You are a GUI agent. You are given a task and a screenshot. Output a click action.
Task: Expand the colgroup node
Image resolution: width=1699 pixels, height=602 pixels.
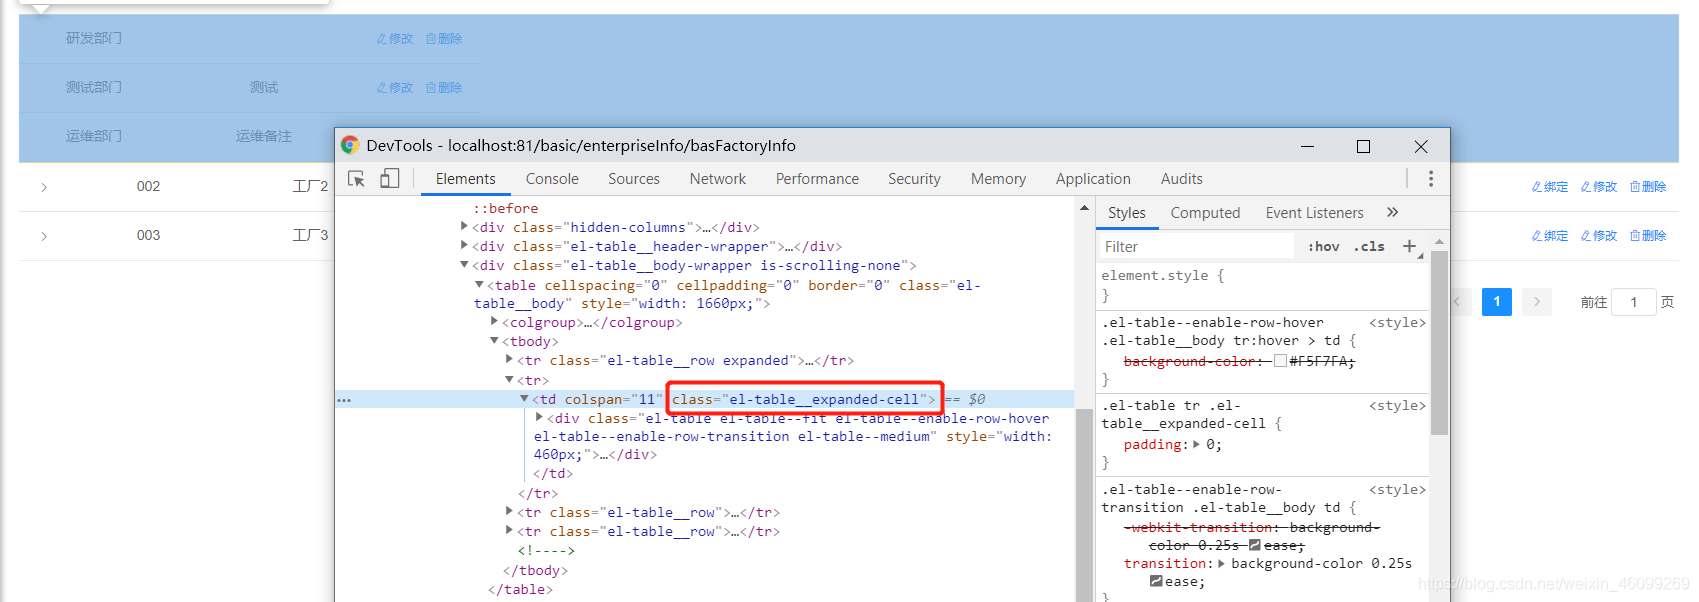[494, 322]
